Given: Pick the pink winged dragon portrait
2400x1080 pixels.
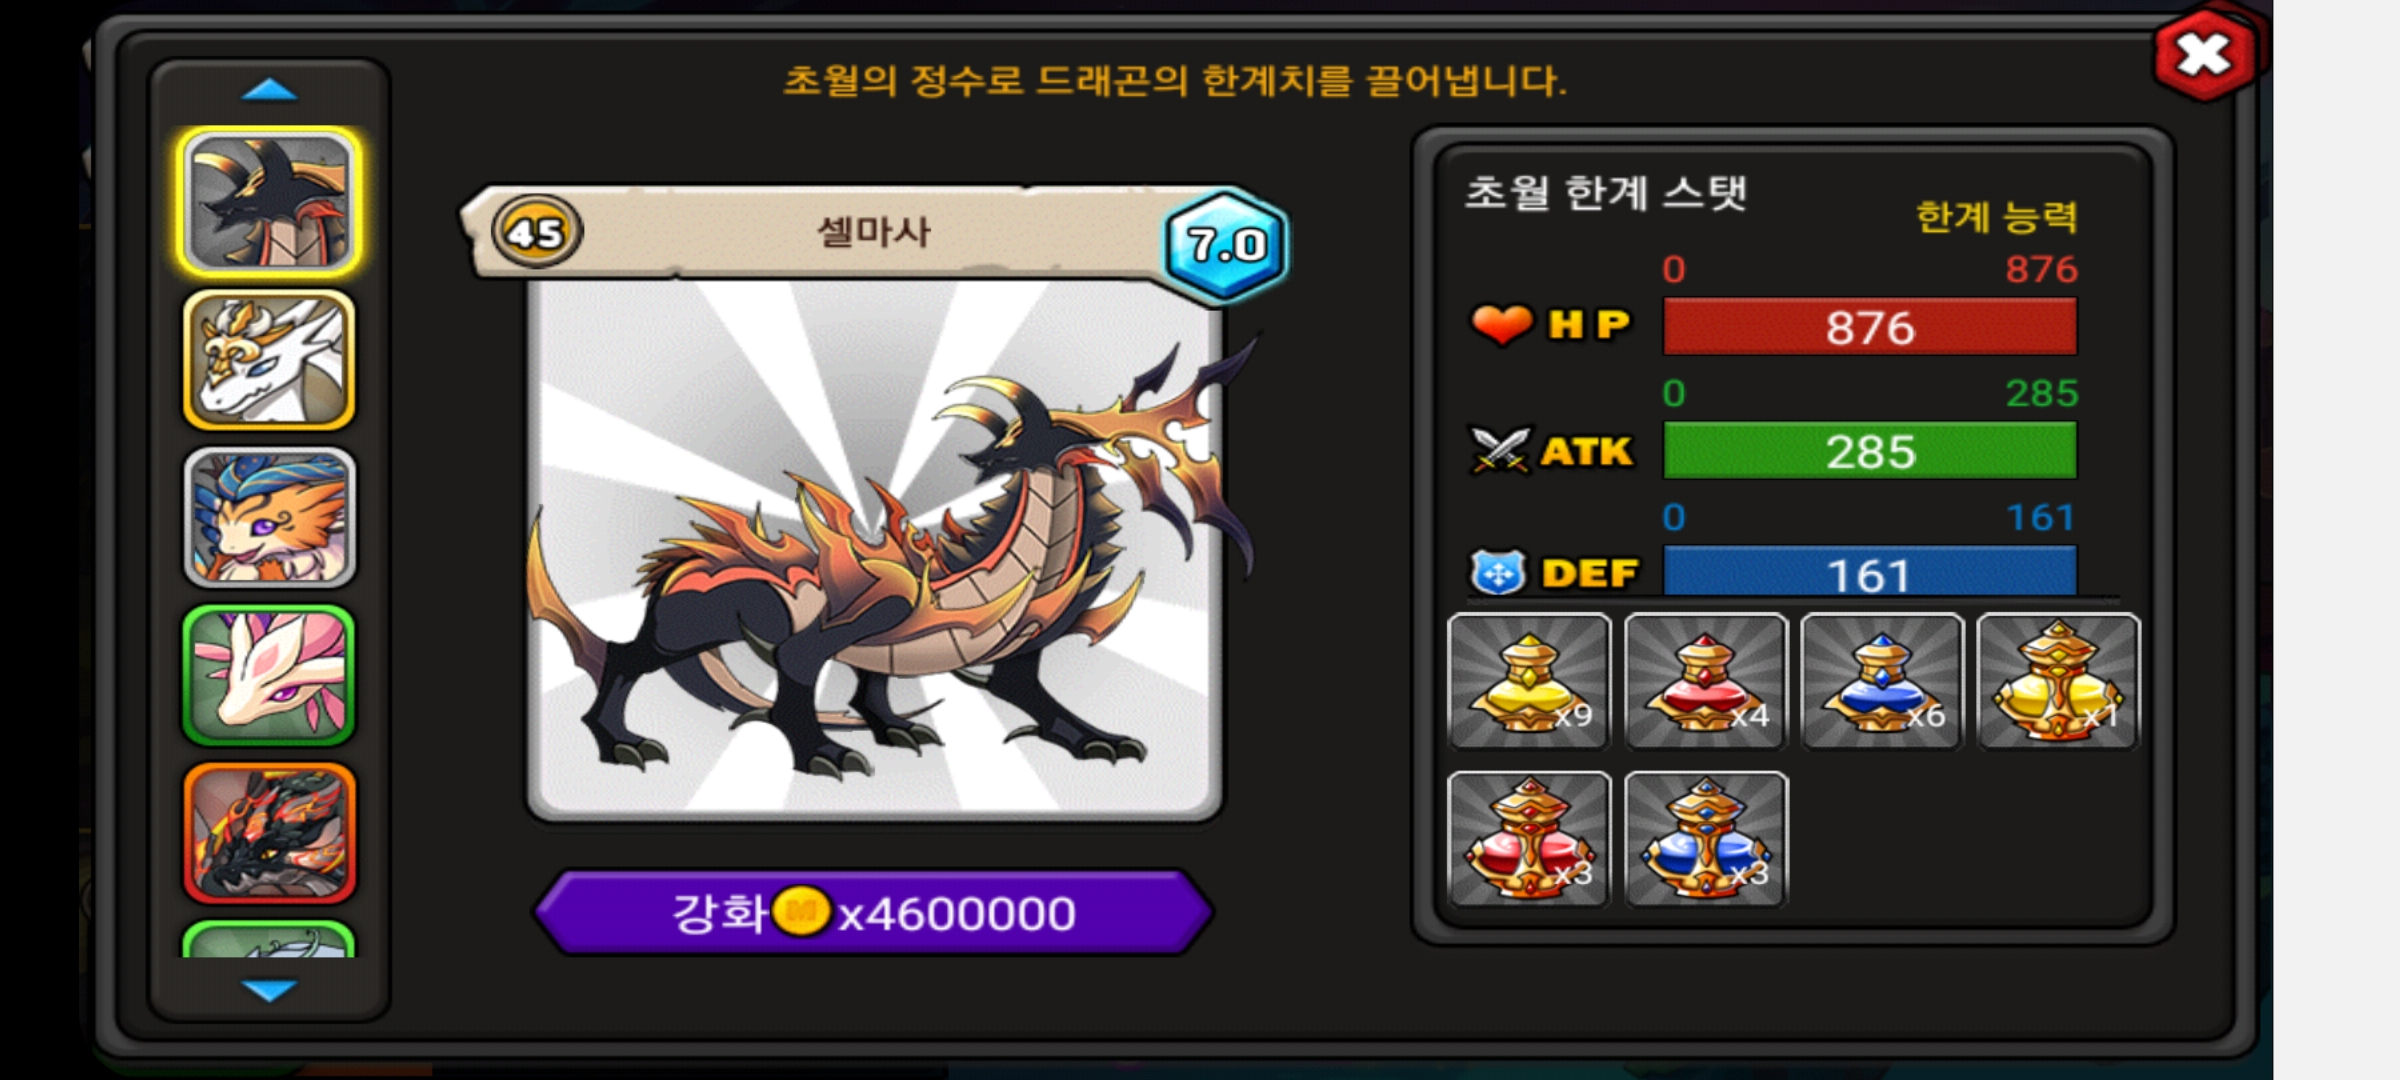Looking at the screenshot, I should click(269, 675).
